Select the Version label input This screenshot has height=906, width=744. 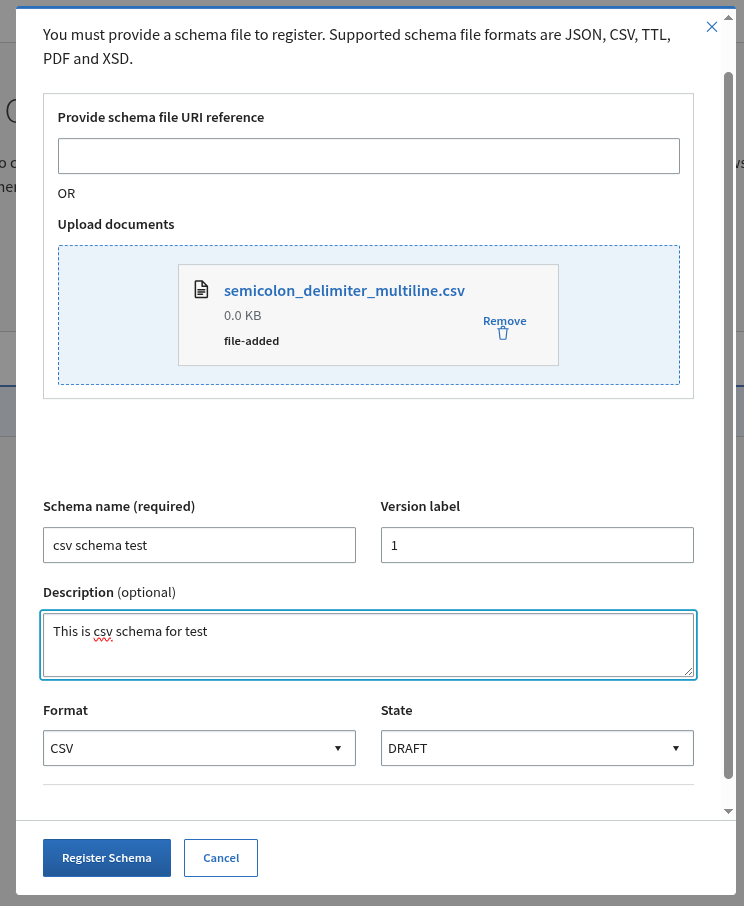537,545
